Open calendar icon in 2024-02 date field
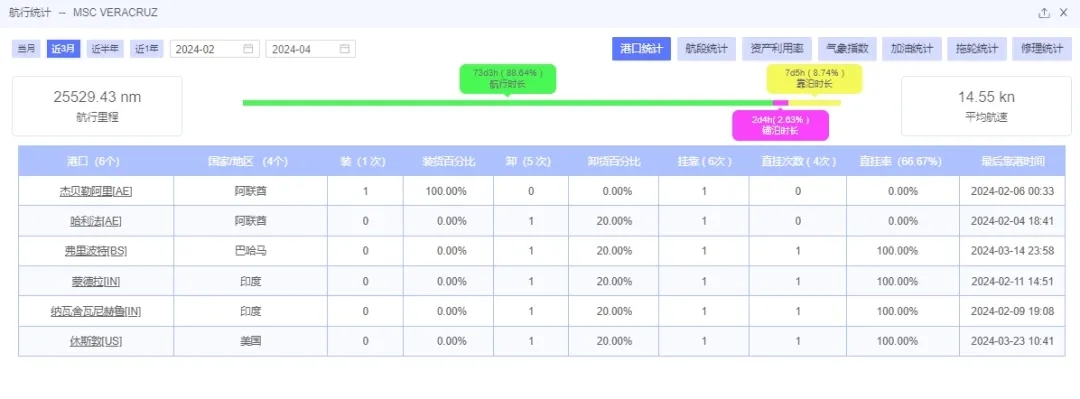 click(x=248, y=49)
